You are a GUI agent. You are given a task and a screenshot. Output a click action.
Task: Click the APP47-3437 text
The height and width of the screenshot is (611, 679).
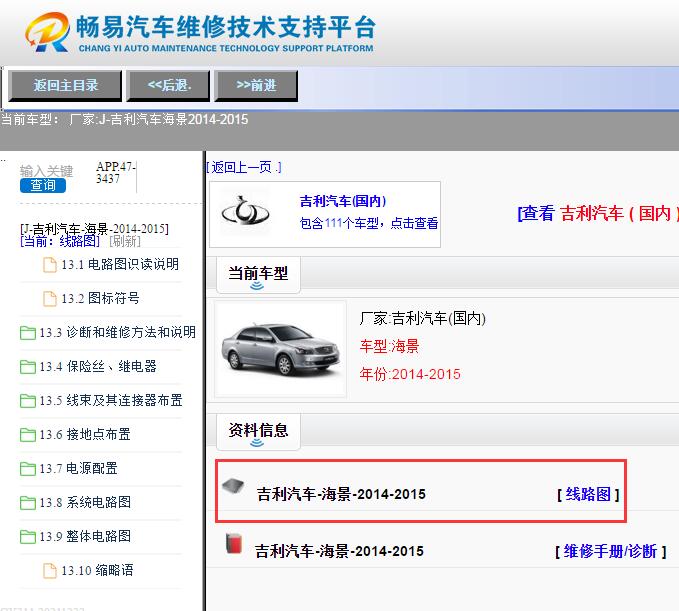click(x=116, y=173)
